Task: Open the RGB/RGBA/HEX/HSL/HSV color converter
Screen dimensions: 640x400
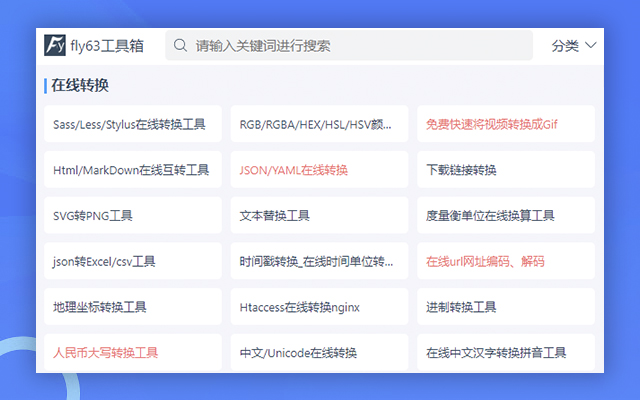Action: tap(319, 124)
